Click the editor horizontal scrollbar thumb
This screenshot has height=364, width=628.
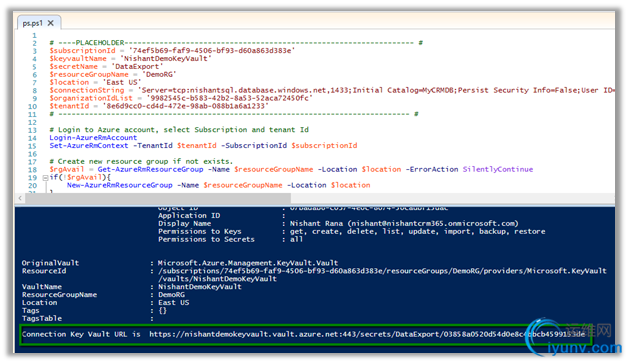point(158,198)
